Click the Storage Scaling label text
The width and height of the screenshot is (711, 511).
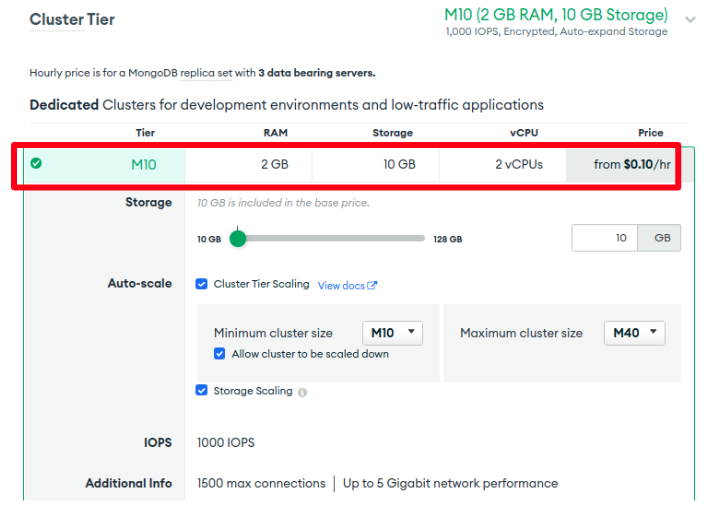(253, 391)
